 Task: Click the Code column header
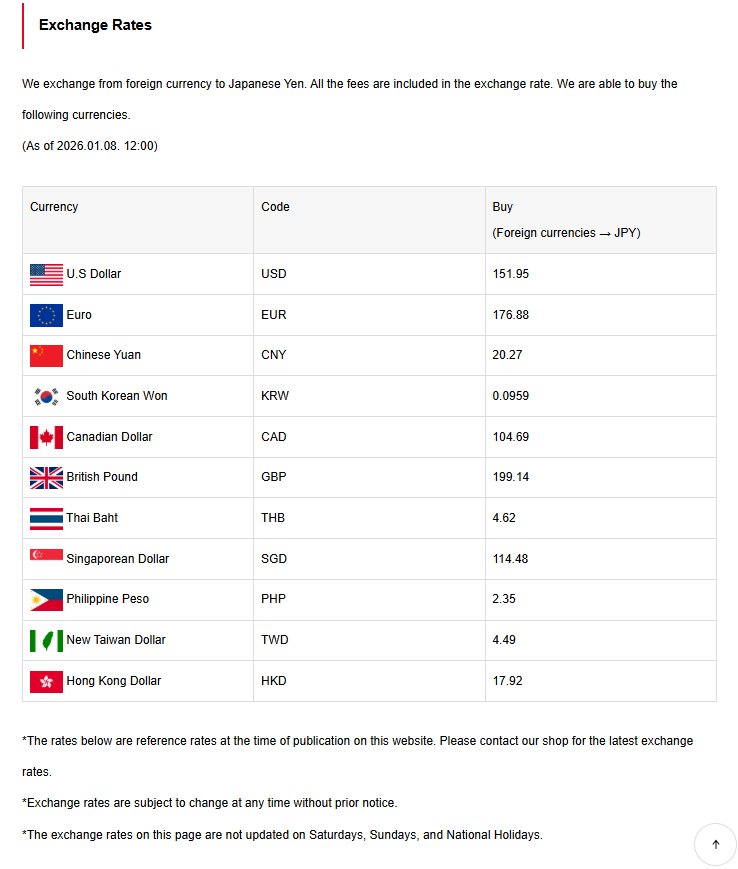point(275,207)
